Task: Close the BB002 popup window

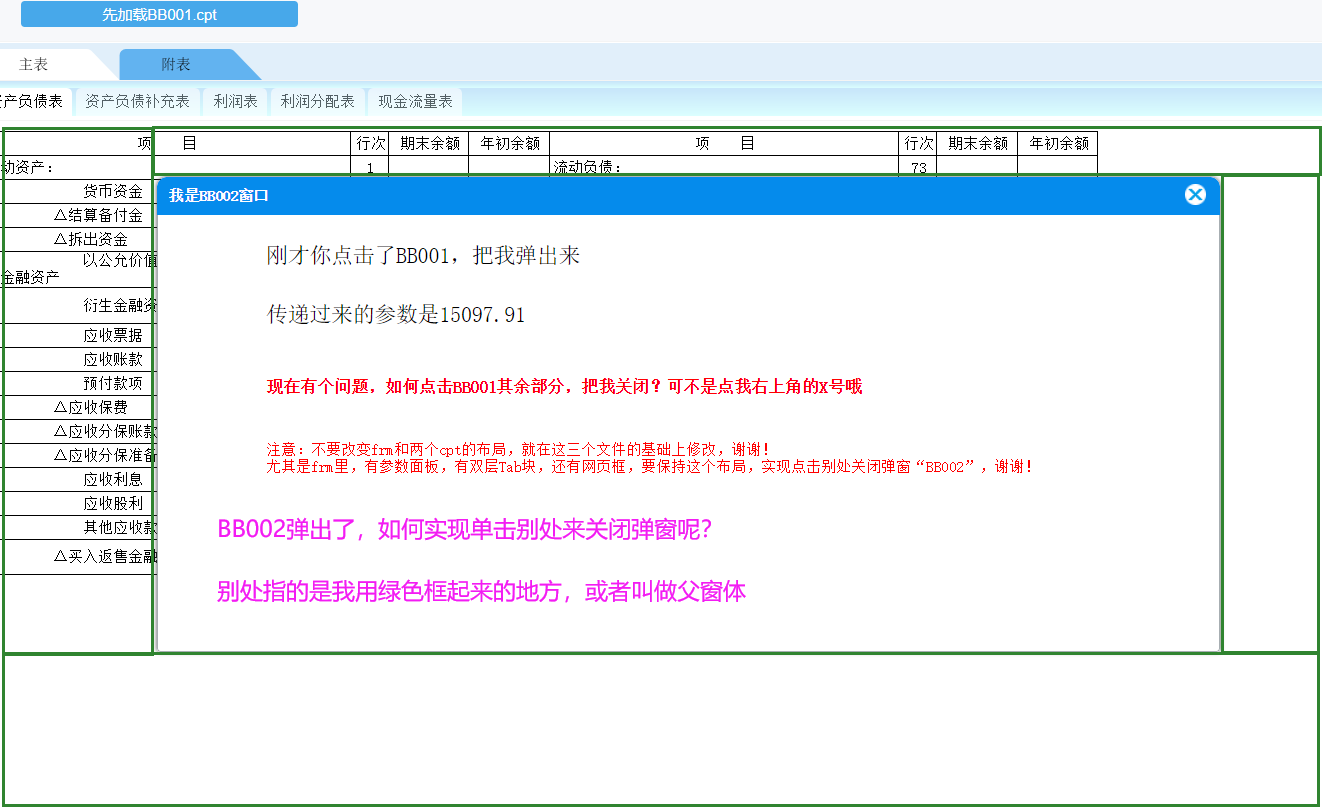Action: tap(1195, 195)
